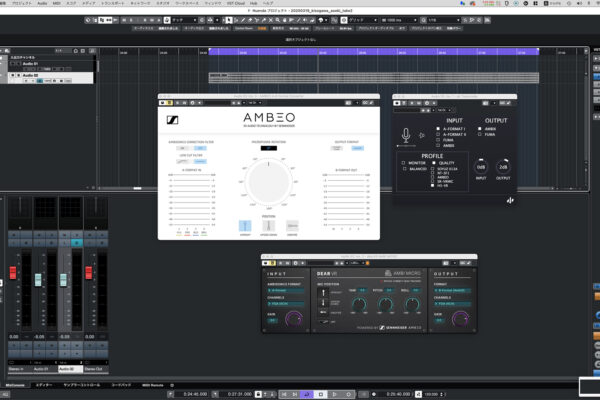Click the waveform logo at plugin bottom right
Screen dimensions: 600x400
click(x=510, y=200)
